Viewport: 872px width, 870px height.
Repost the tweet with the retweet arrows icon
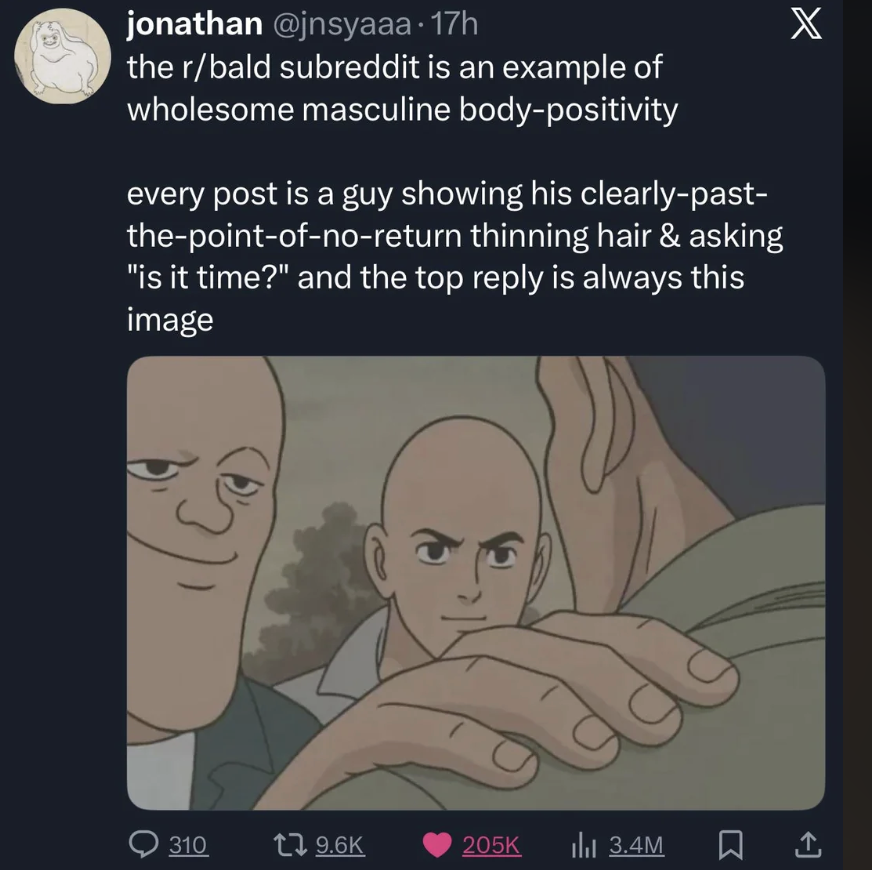point(291,844)
